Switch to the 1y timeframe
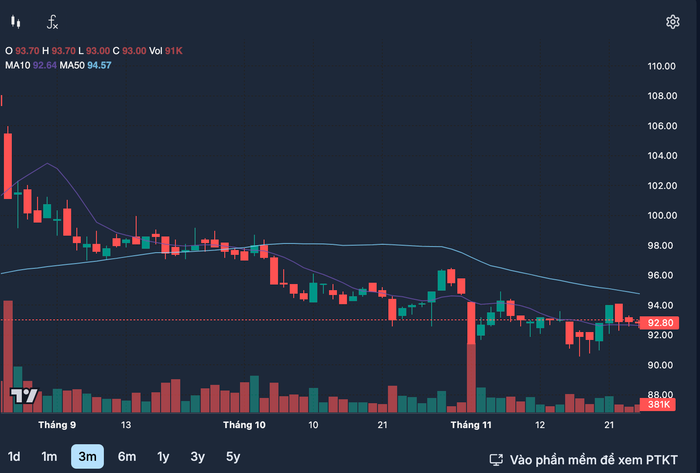Screen dimensions: 700x473 (163, 456)
